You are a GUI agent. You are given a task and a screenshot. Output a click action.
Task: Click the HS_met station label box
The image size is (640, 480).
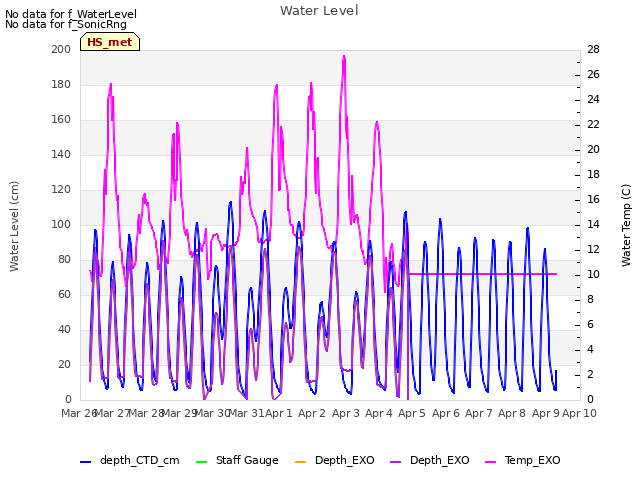point(110,42)
